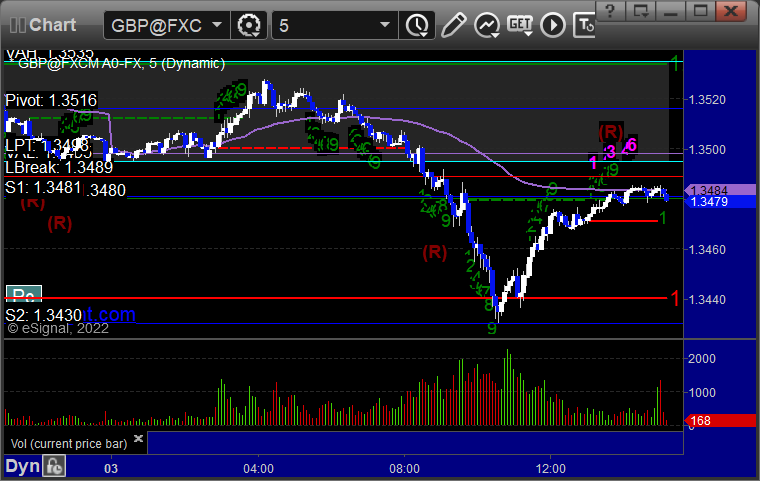This screenshot has height=481, width=760.
Task: Click the 04:00 time axis label
Action: (258, 469)
